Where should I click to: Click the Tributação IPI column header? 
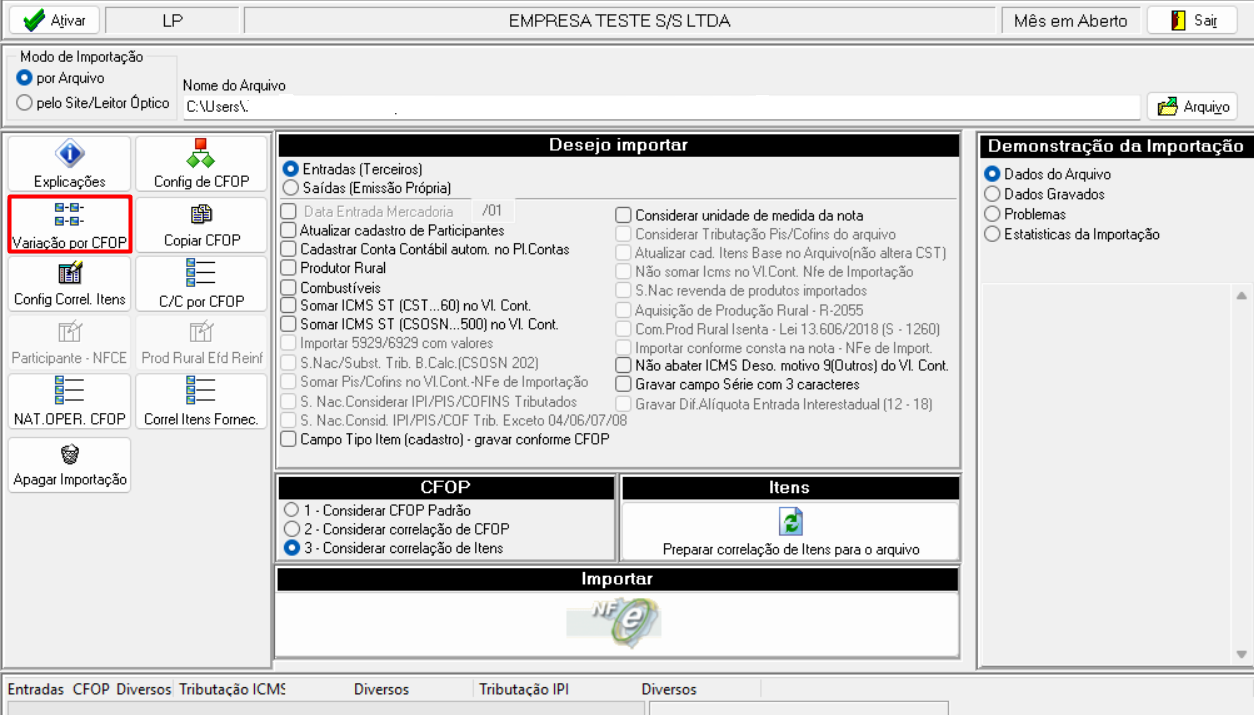(524, 689)
